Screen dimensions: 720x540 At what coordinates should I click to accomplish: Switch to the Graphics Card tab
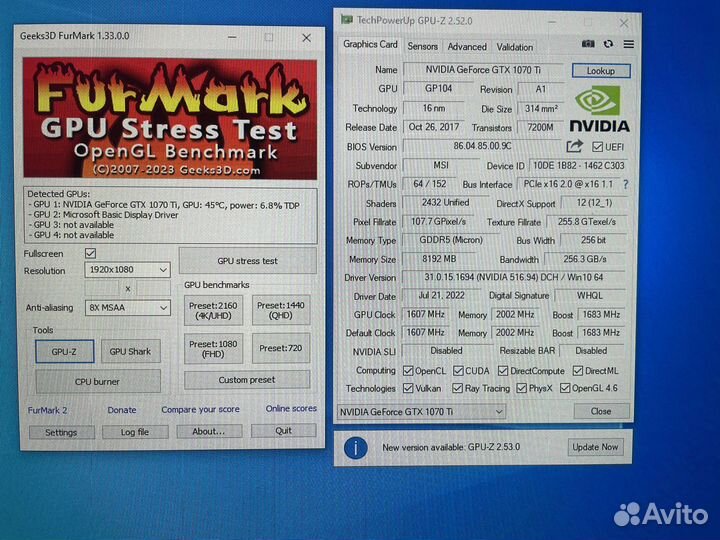[370, 45]
